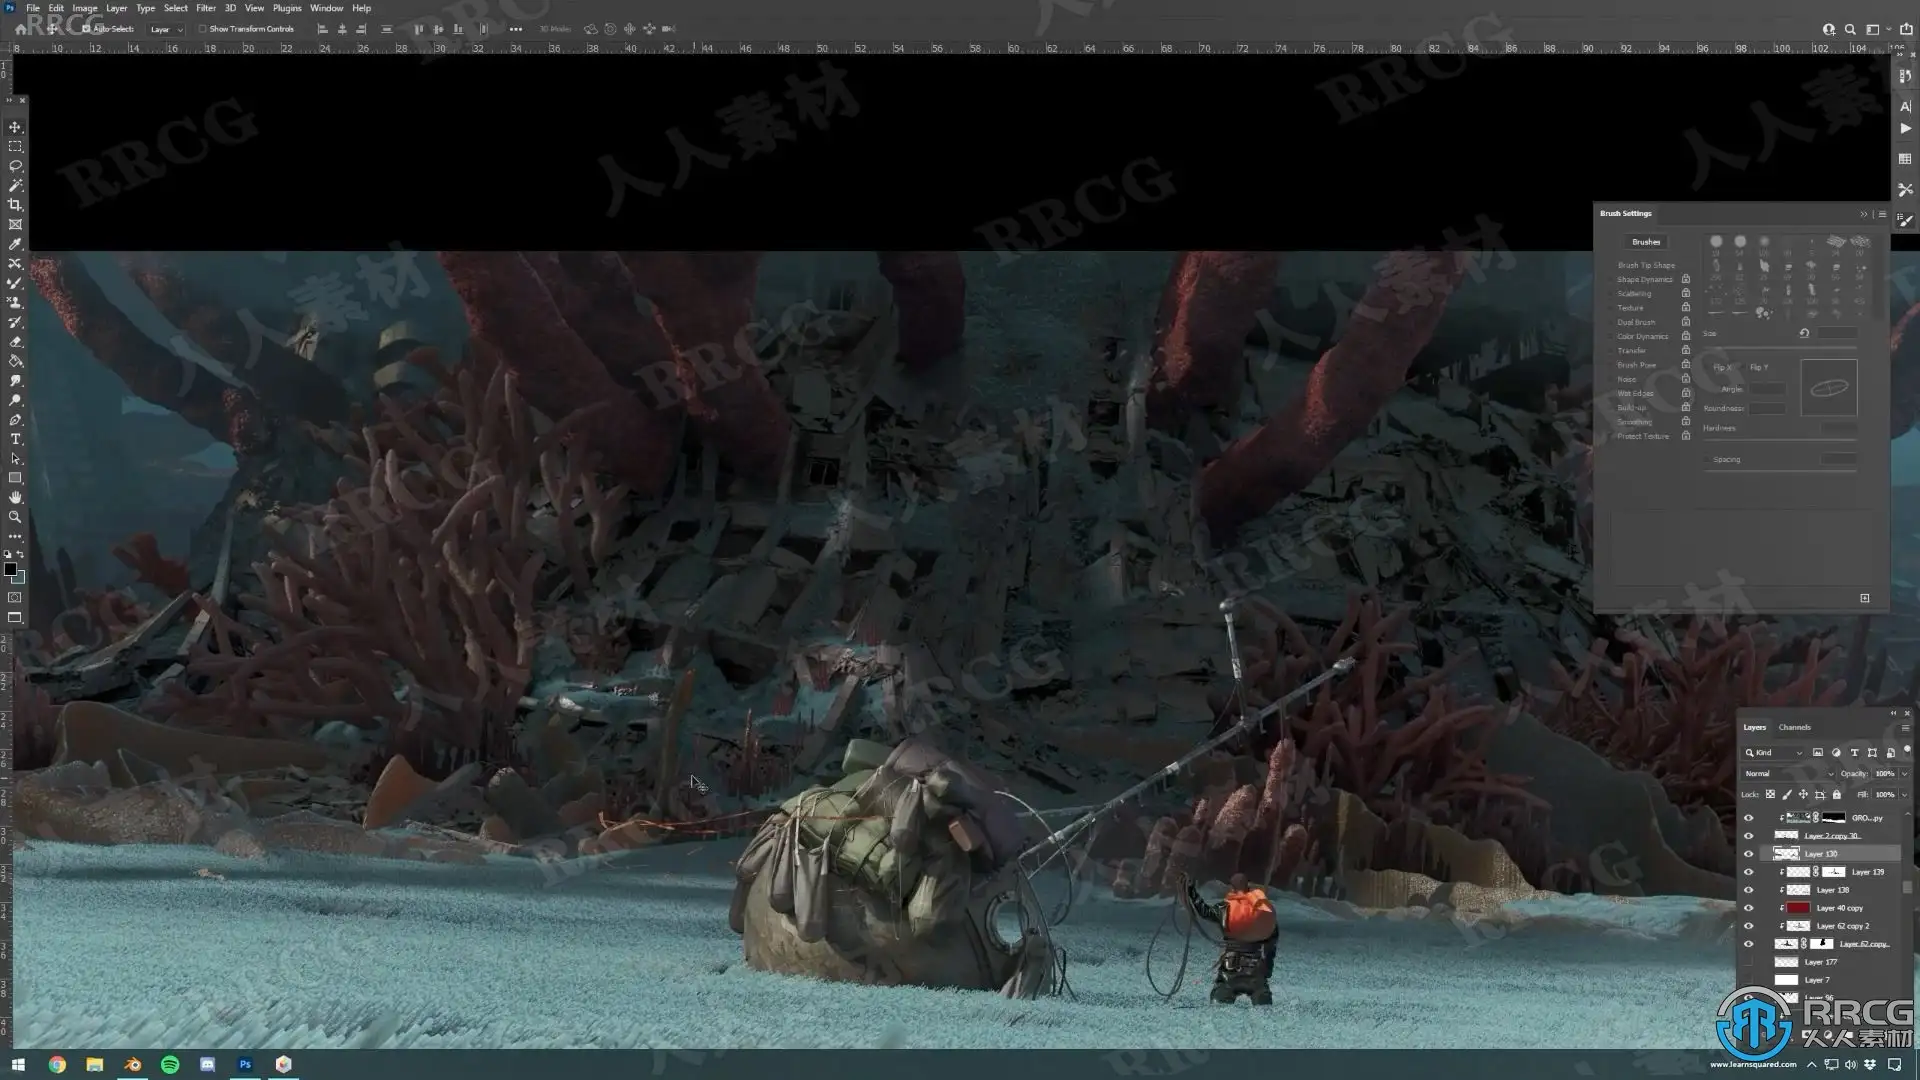Open the Normal blend mode dropdown
The height and width of the screenshot is (1080, 1920).
(x=1789, y=773)
